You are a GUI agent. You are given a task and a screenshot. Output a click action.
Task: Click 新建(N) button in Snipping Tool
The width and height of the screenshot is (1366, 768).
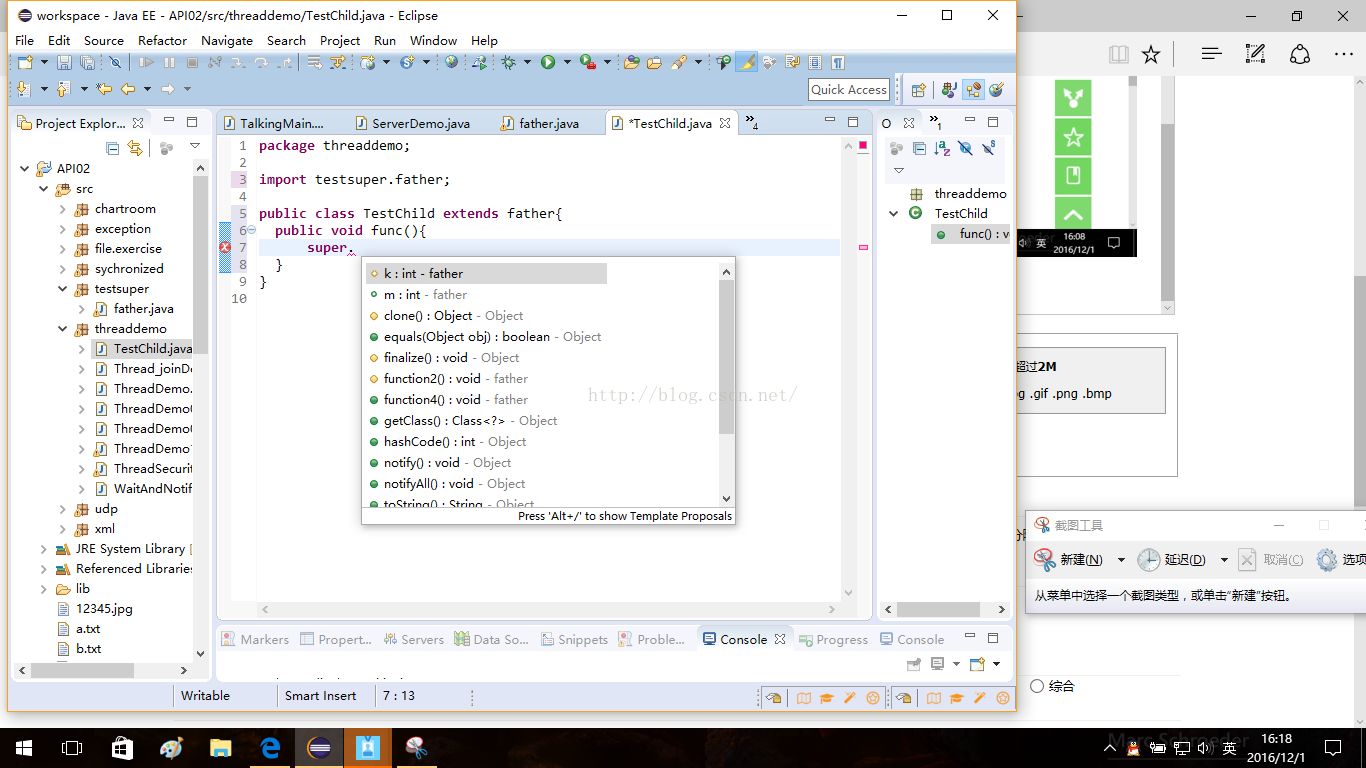[x=1069, y=559]
